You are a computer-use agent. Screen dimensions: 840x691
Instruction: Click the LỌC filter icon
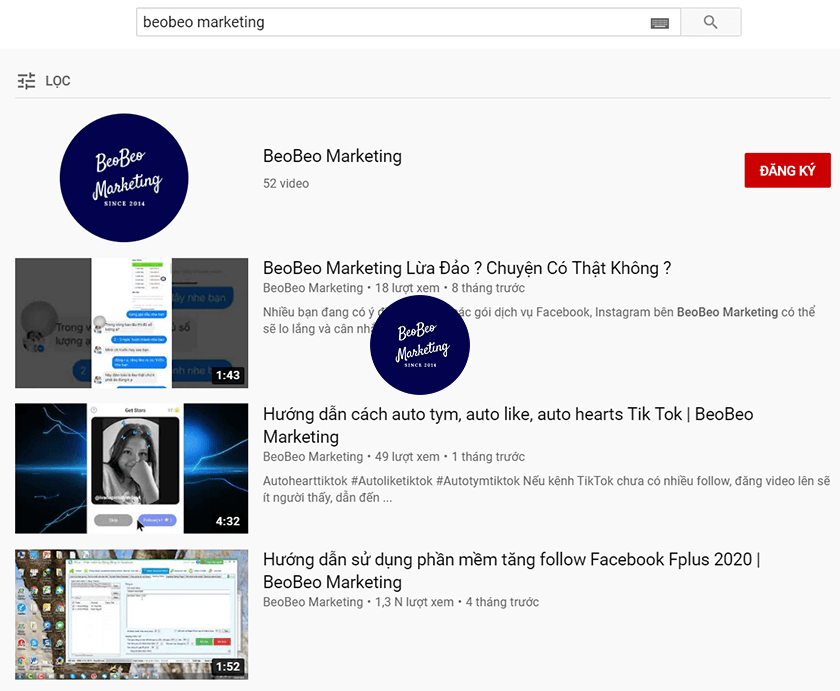pos(26,80)
